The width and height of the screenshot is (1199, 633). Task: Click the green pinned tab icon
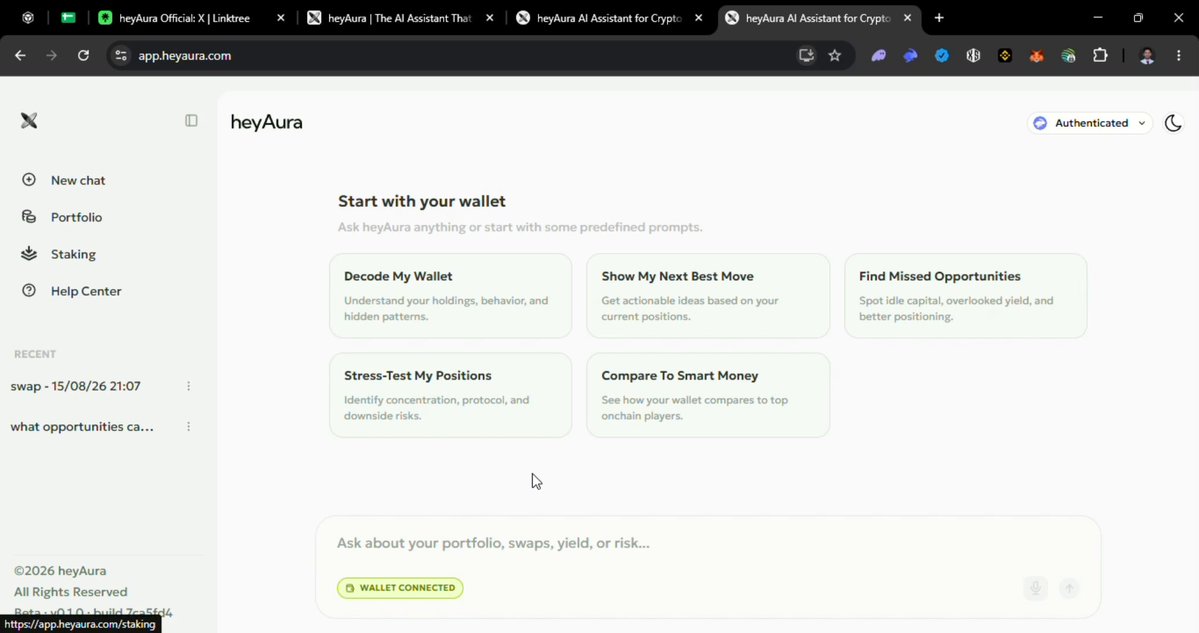pyautogui.click(x=68, y=18)
